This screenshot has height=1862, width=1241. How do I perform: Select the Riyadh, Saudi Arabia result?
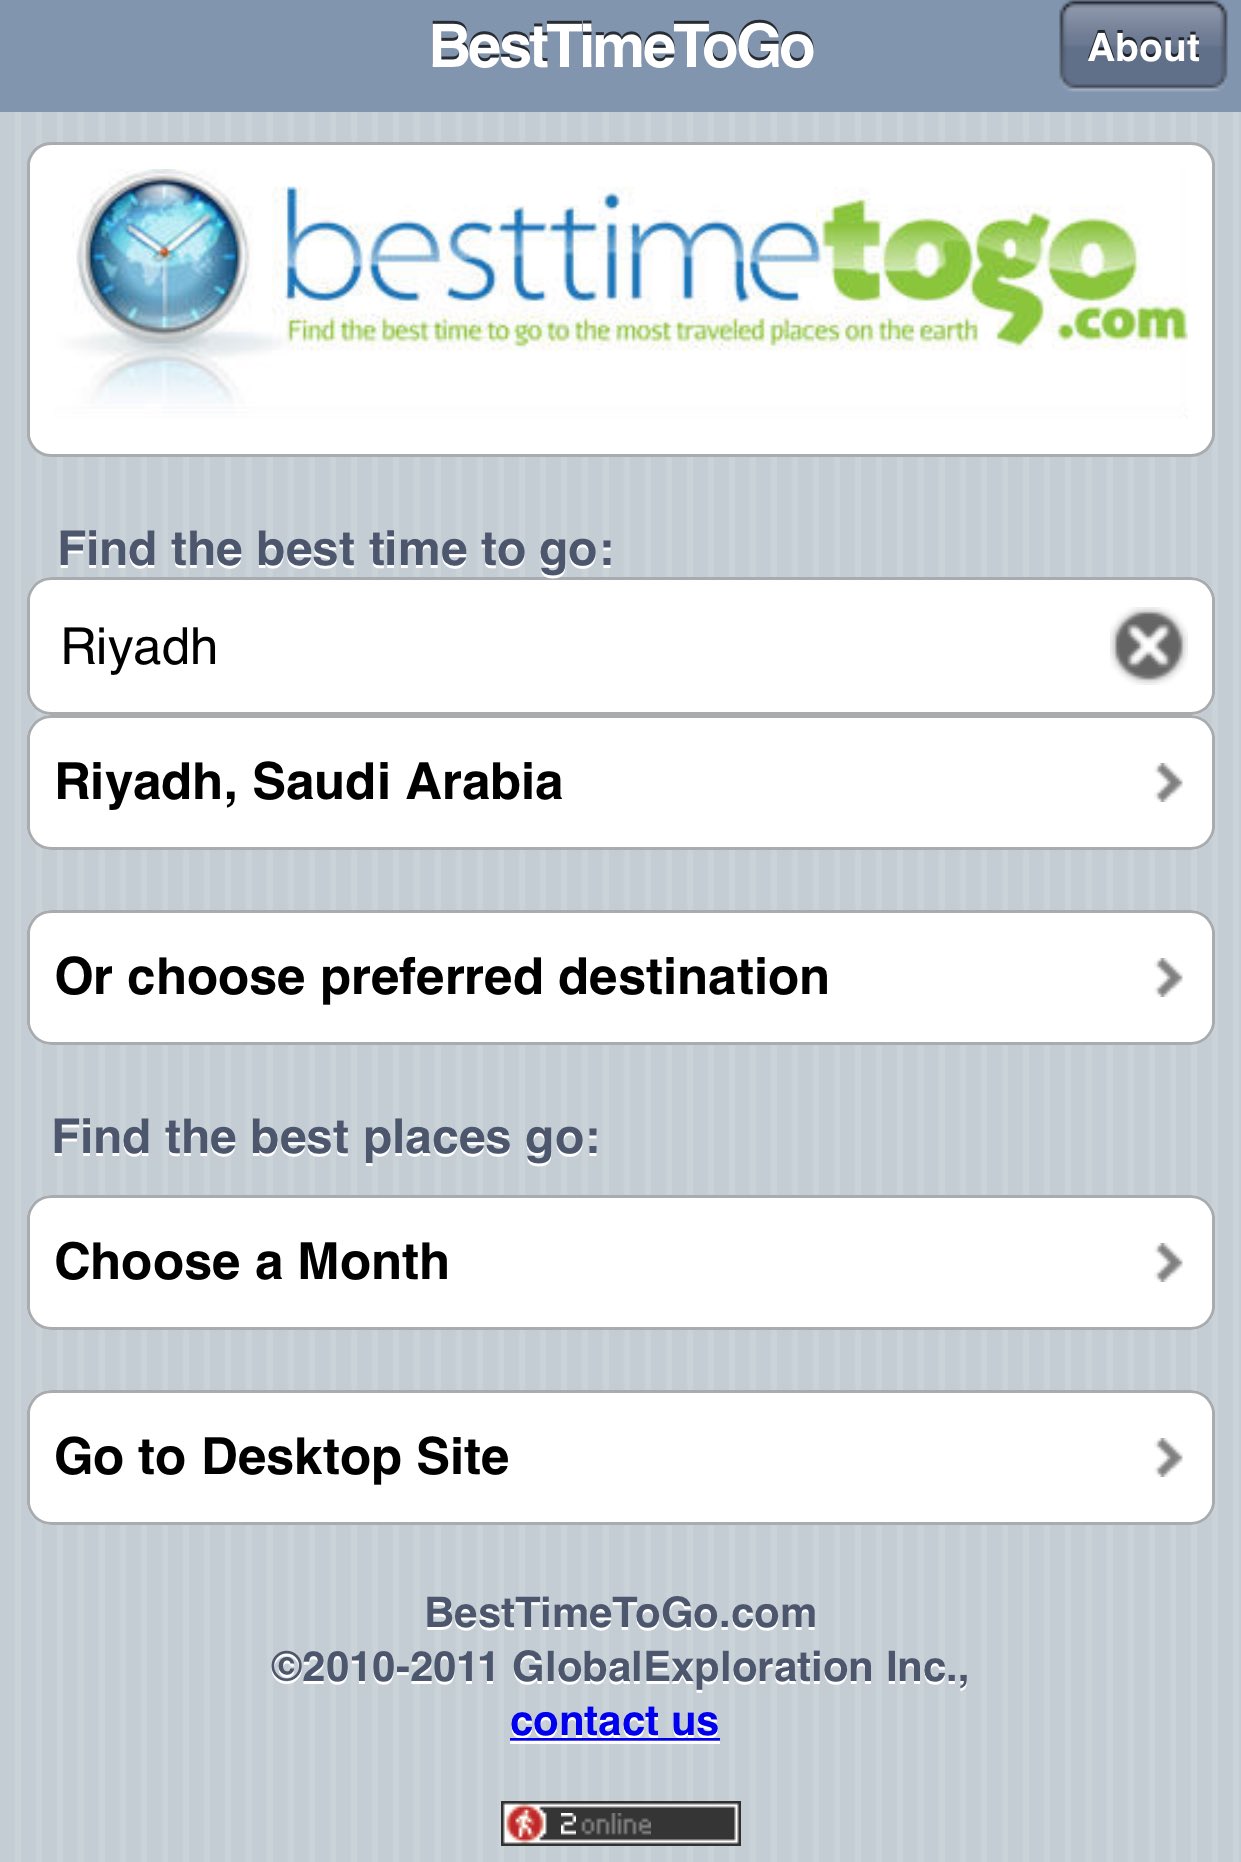[x=308, y=782]
